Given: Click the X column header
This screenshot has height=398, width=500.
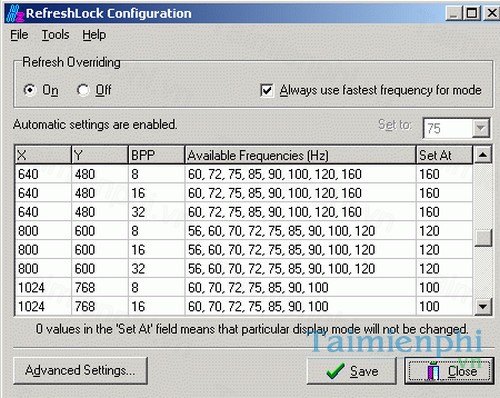Looking at the screenshot, I should [x=43, y=155].
